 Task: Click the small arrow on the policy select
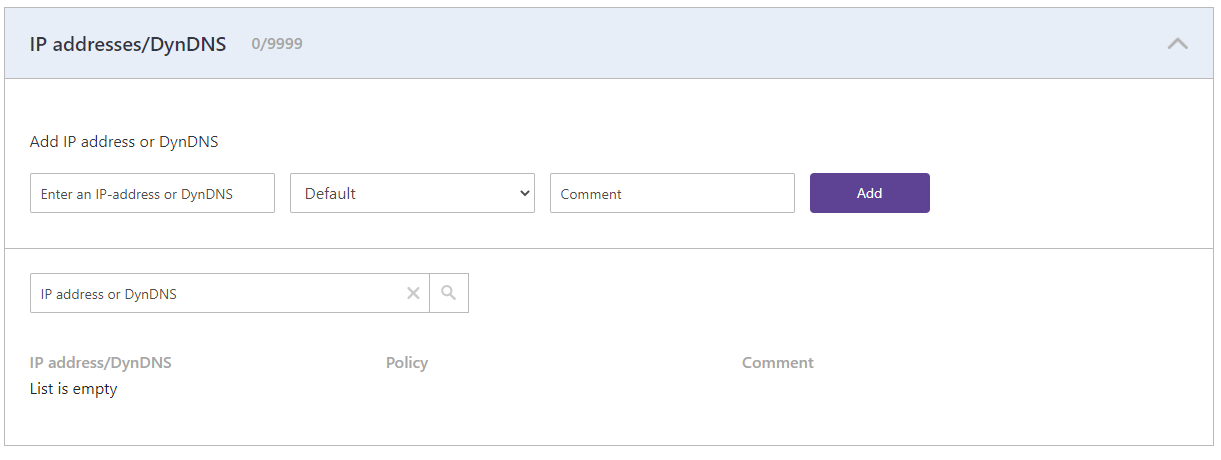[x=525, y=193]
